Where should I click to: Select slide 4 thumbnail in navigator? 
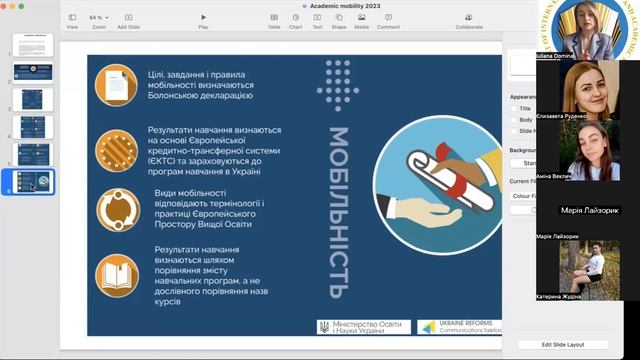point(33,127)
